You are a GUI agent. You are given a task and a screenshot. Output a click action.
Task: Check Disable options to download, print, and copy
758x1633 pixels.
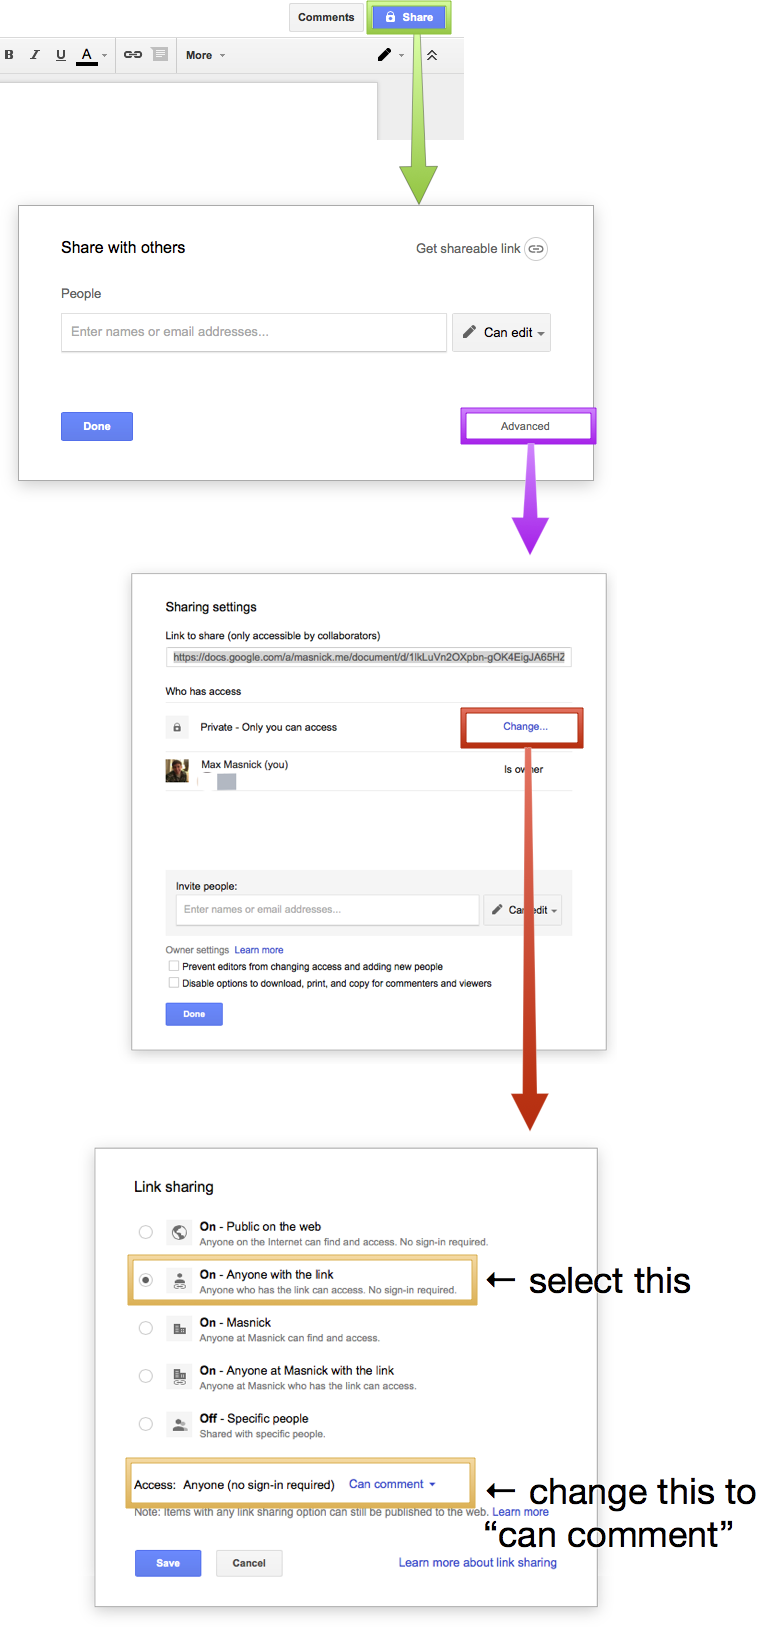pyautogui.click(x=173, y=982)
